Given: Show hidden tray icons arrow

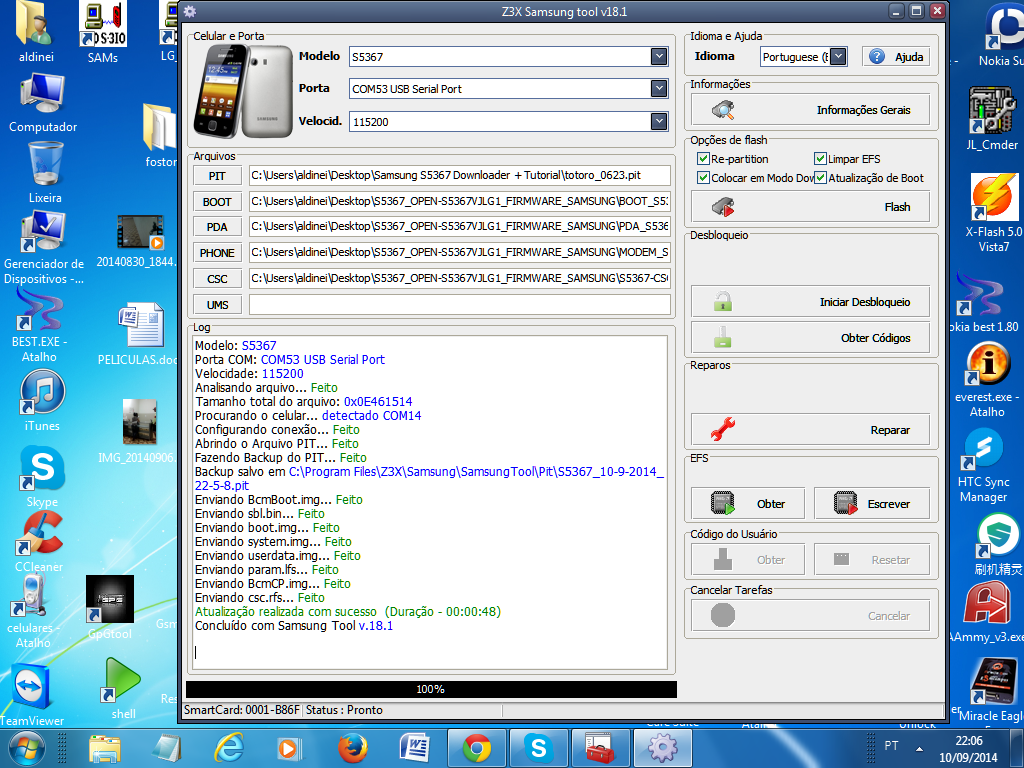Looking at the screenshot, I should pyautogui.click(x=920, y=748).
